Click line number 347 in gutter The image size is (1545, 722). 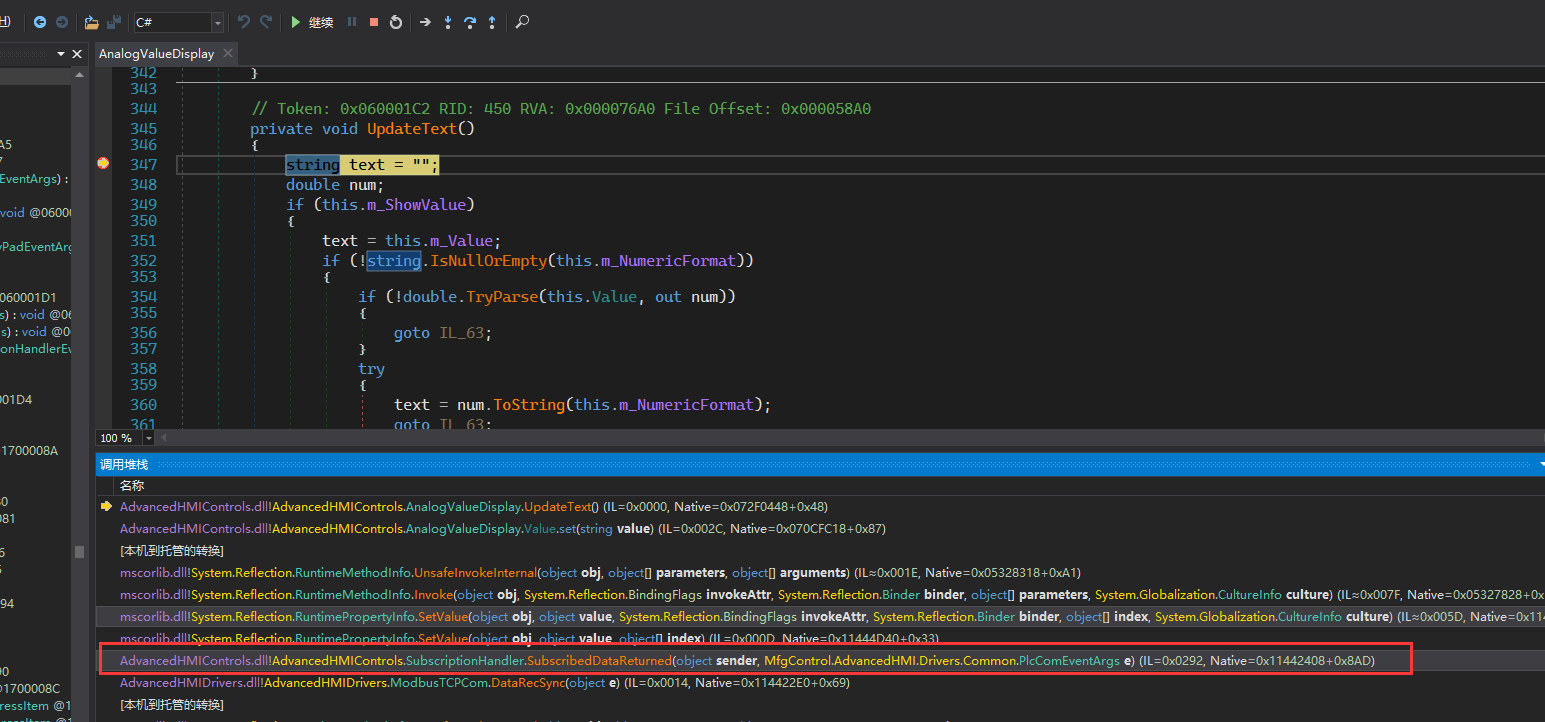coord(144,165)
